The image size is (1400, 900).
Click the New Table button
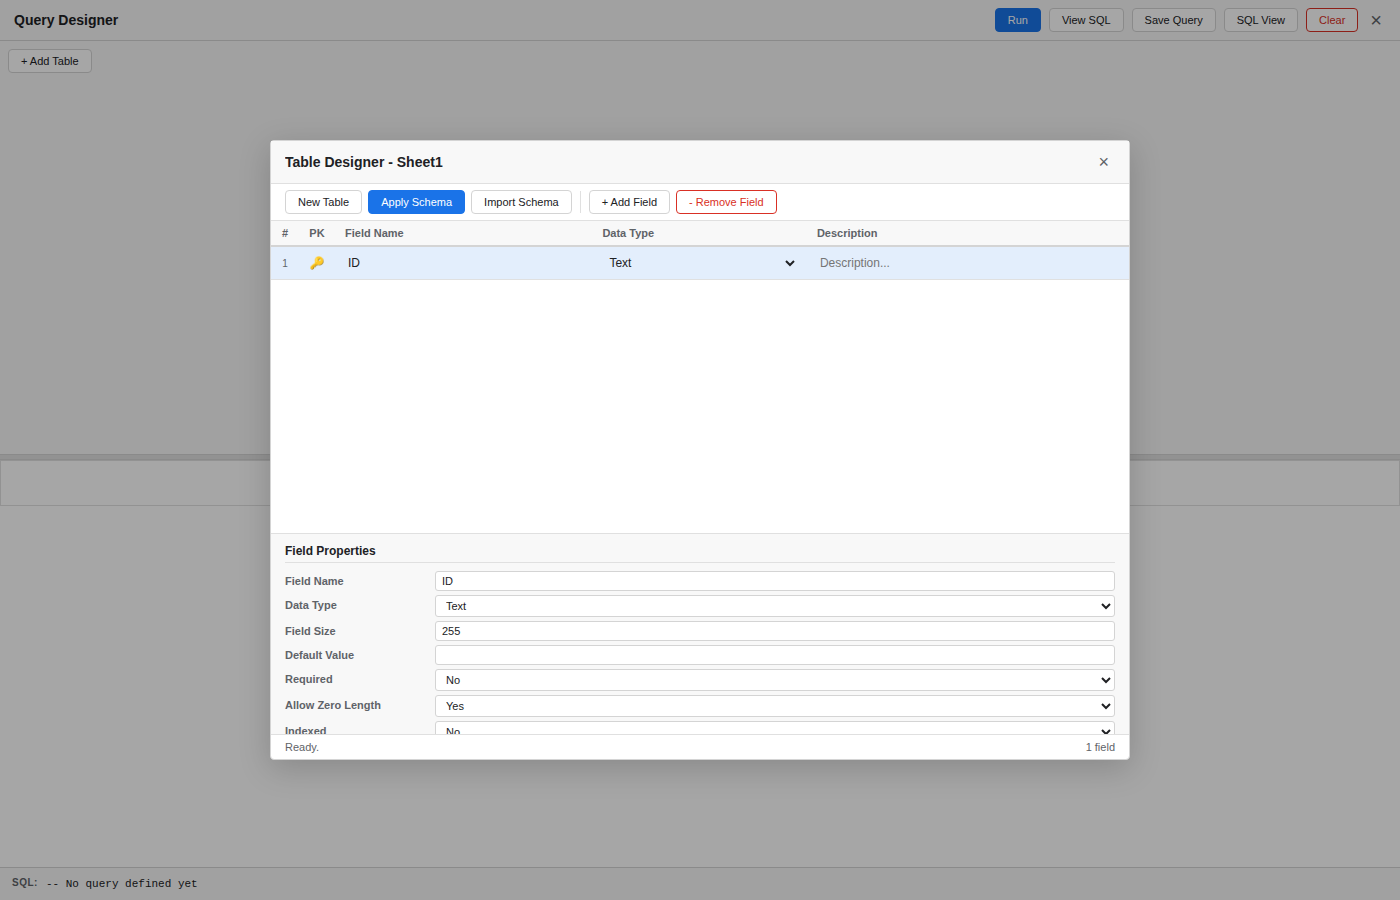(x=323, y=202)
